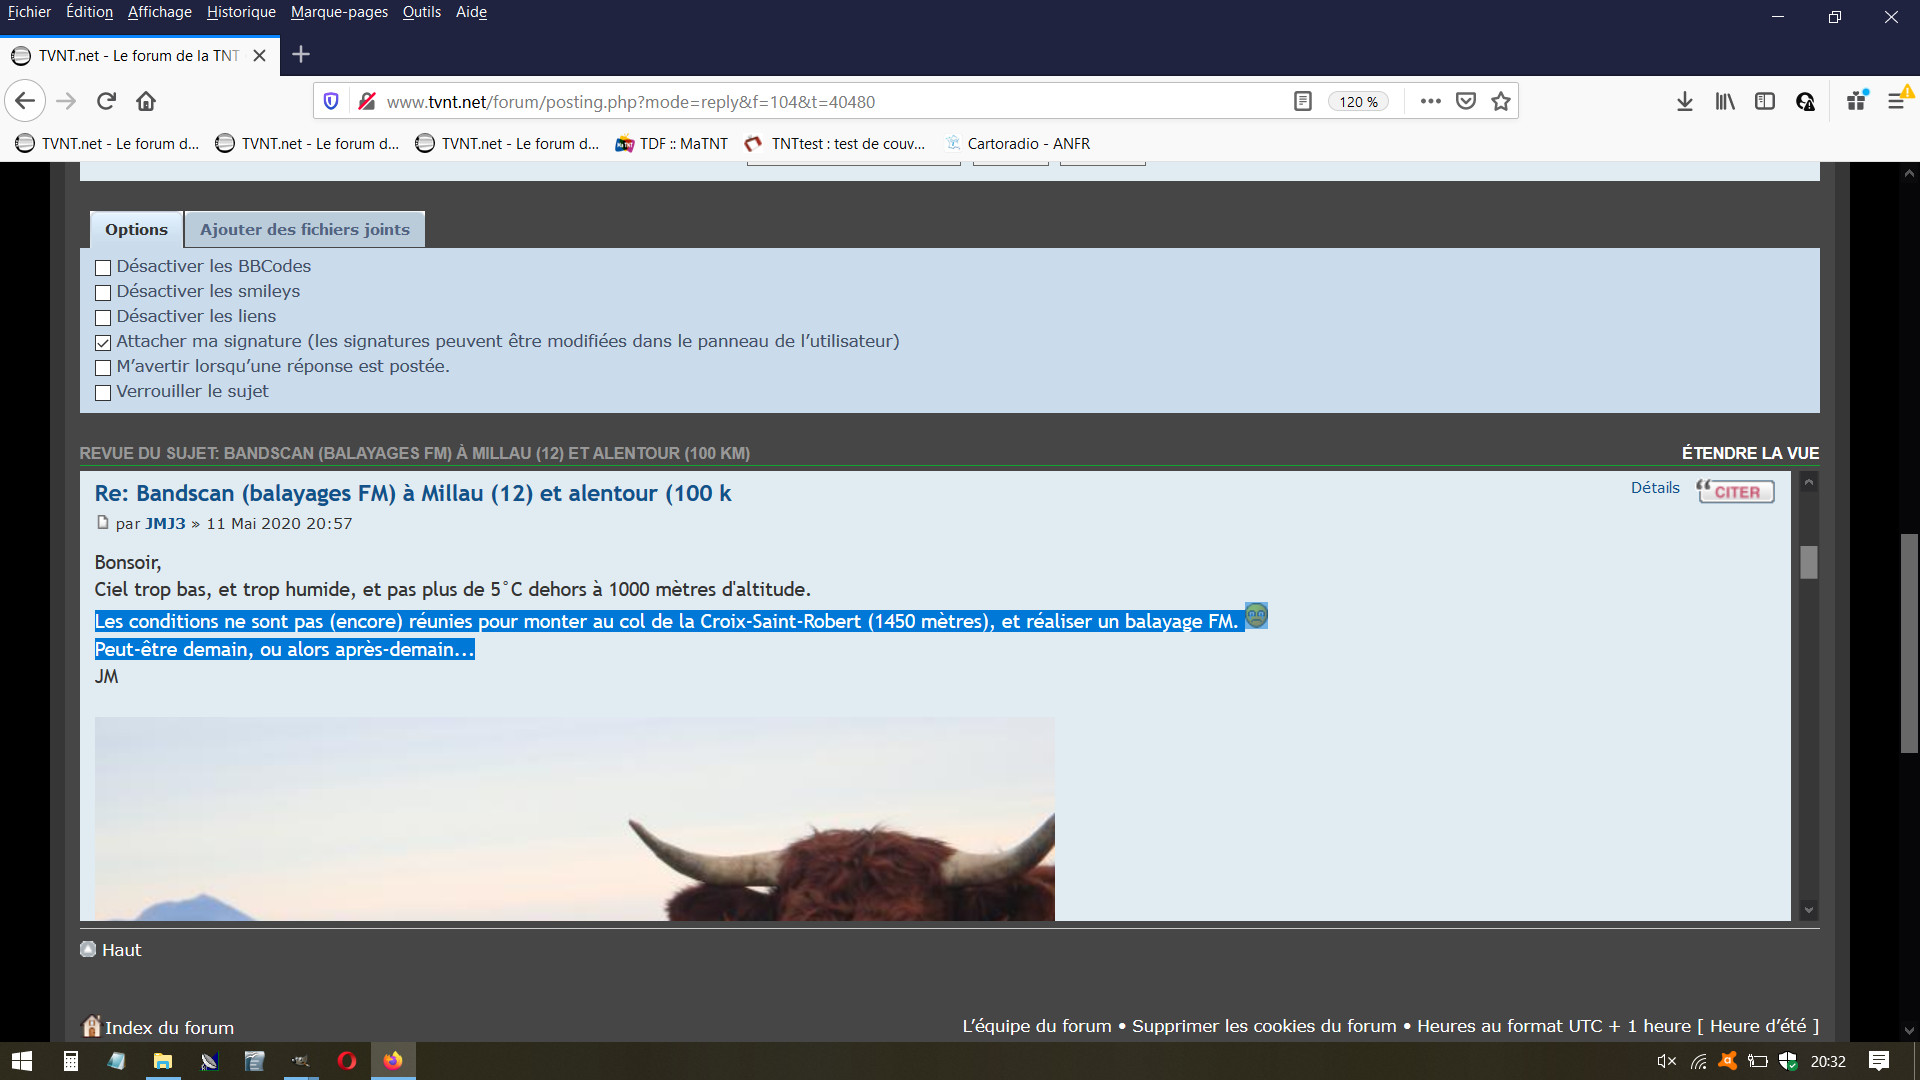Open the Firefox application menu
Image resolution: width=1920 pixels, height=1080 pixels.
tap(1896, 101)
